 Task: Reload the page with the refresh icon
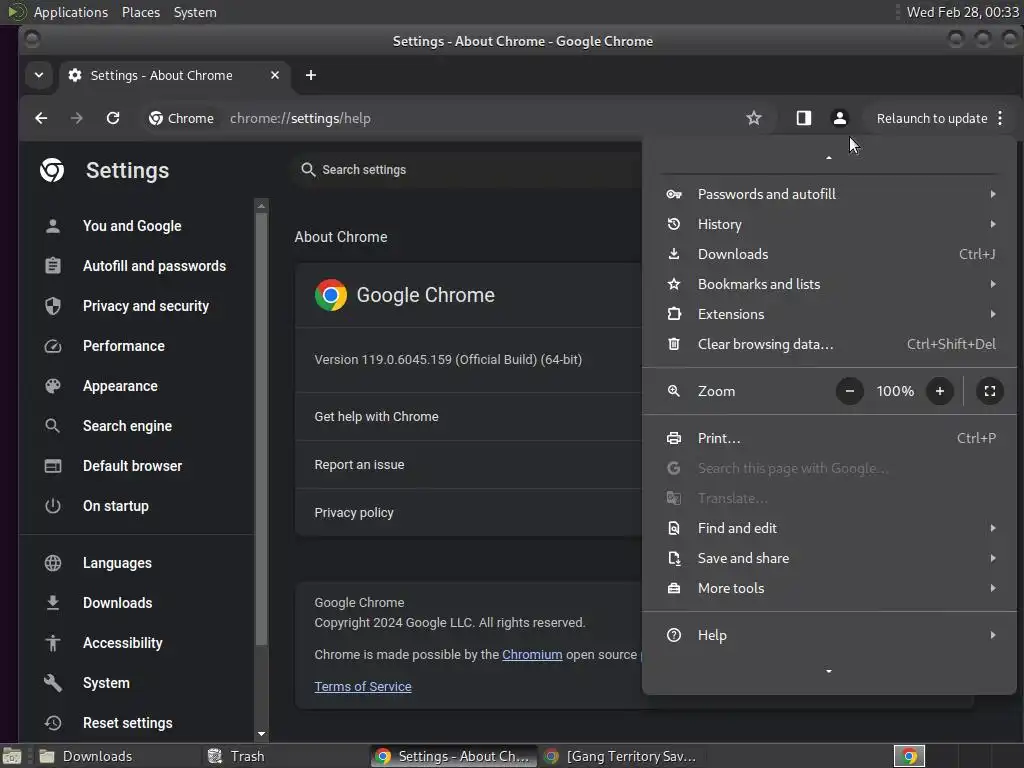[113, 118]
